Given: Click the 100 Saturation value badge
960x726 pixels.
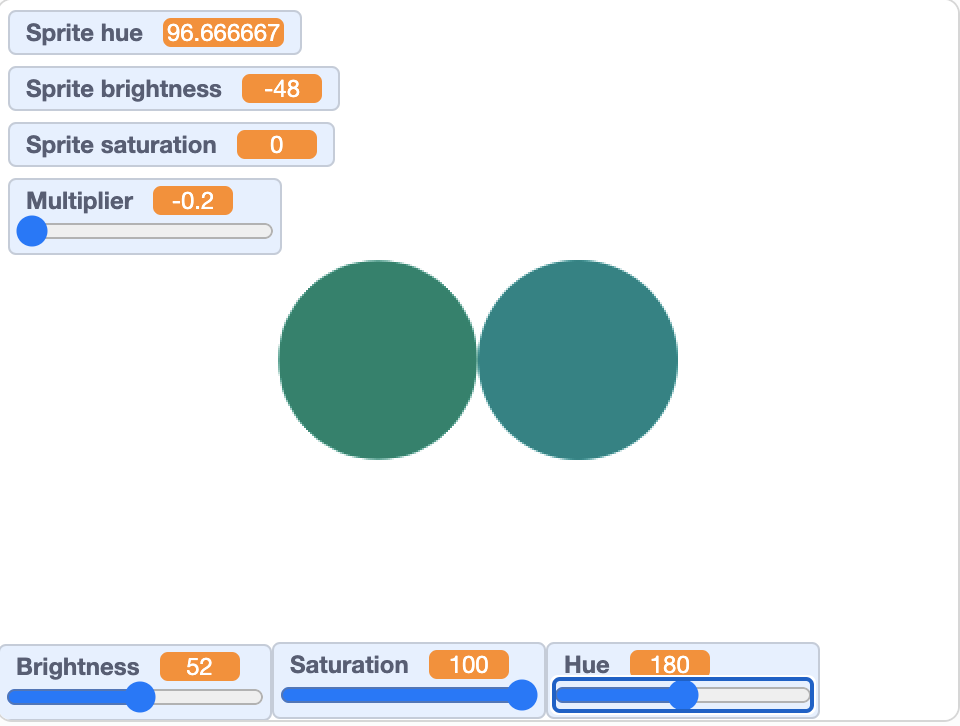Looking at the screenshot, I should [x=470, y=665].
